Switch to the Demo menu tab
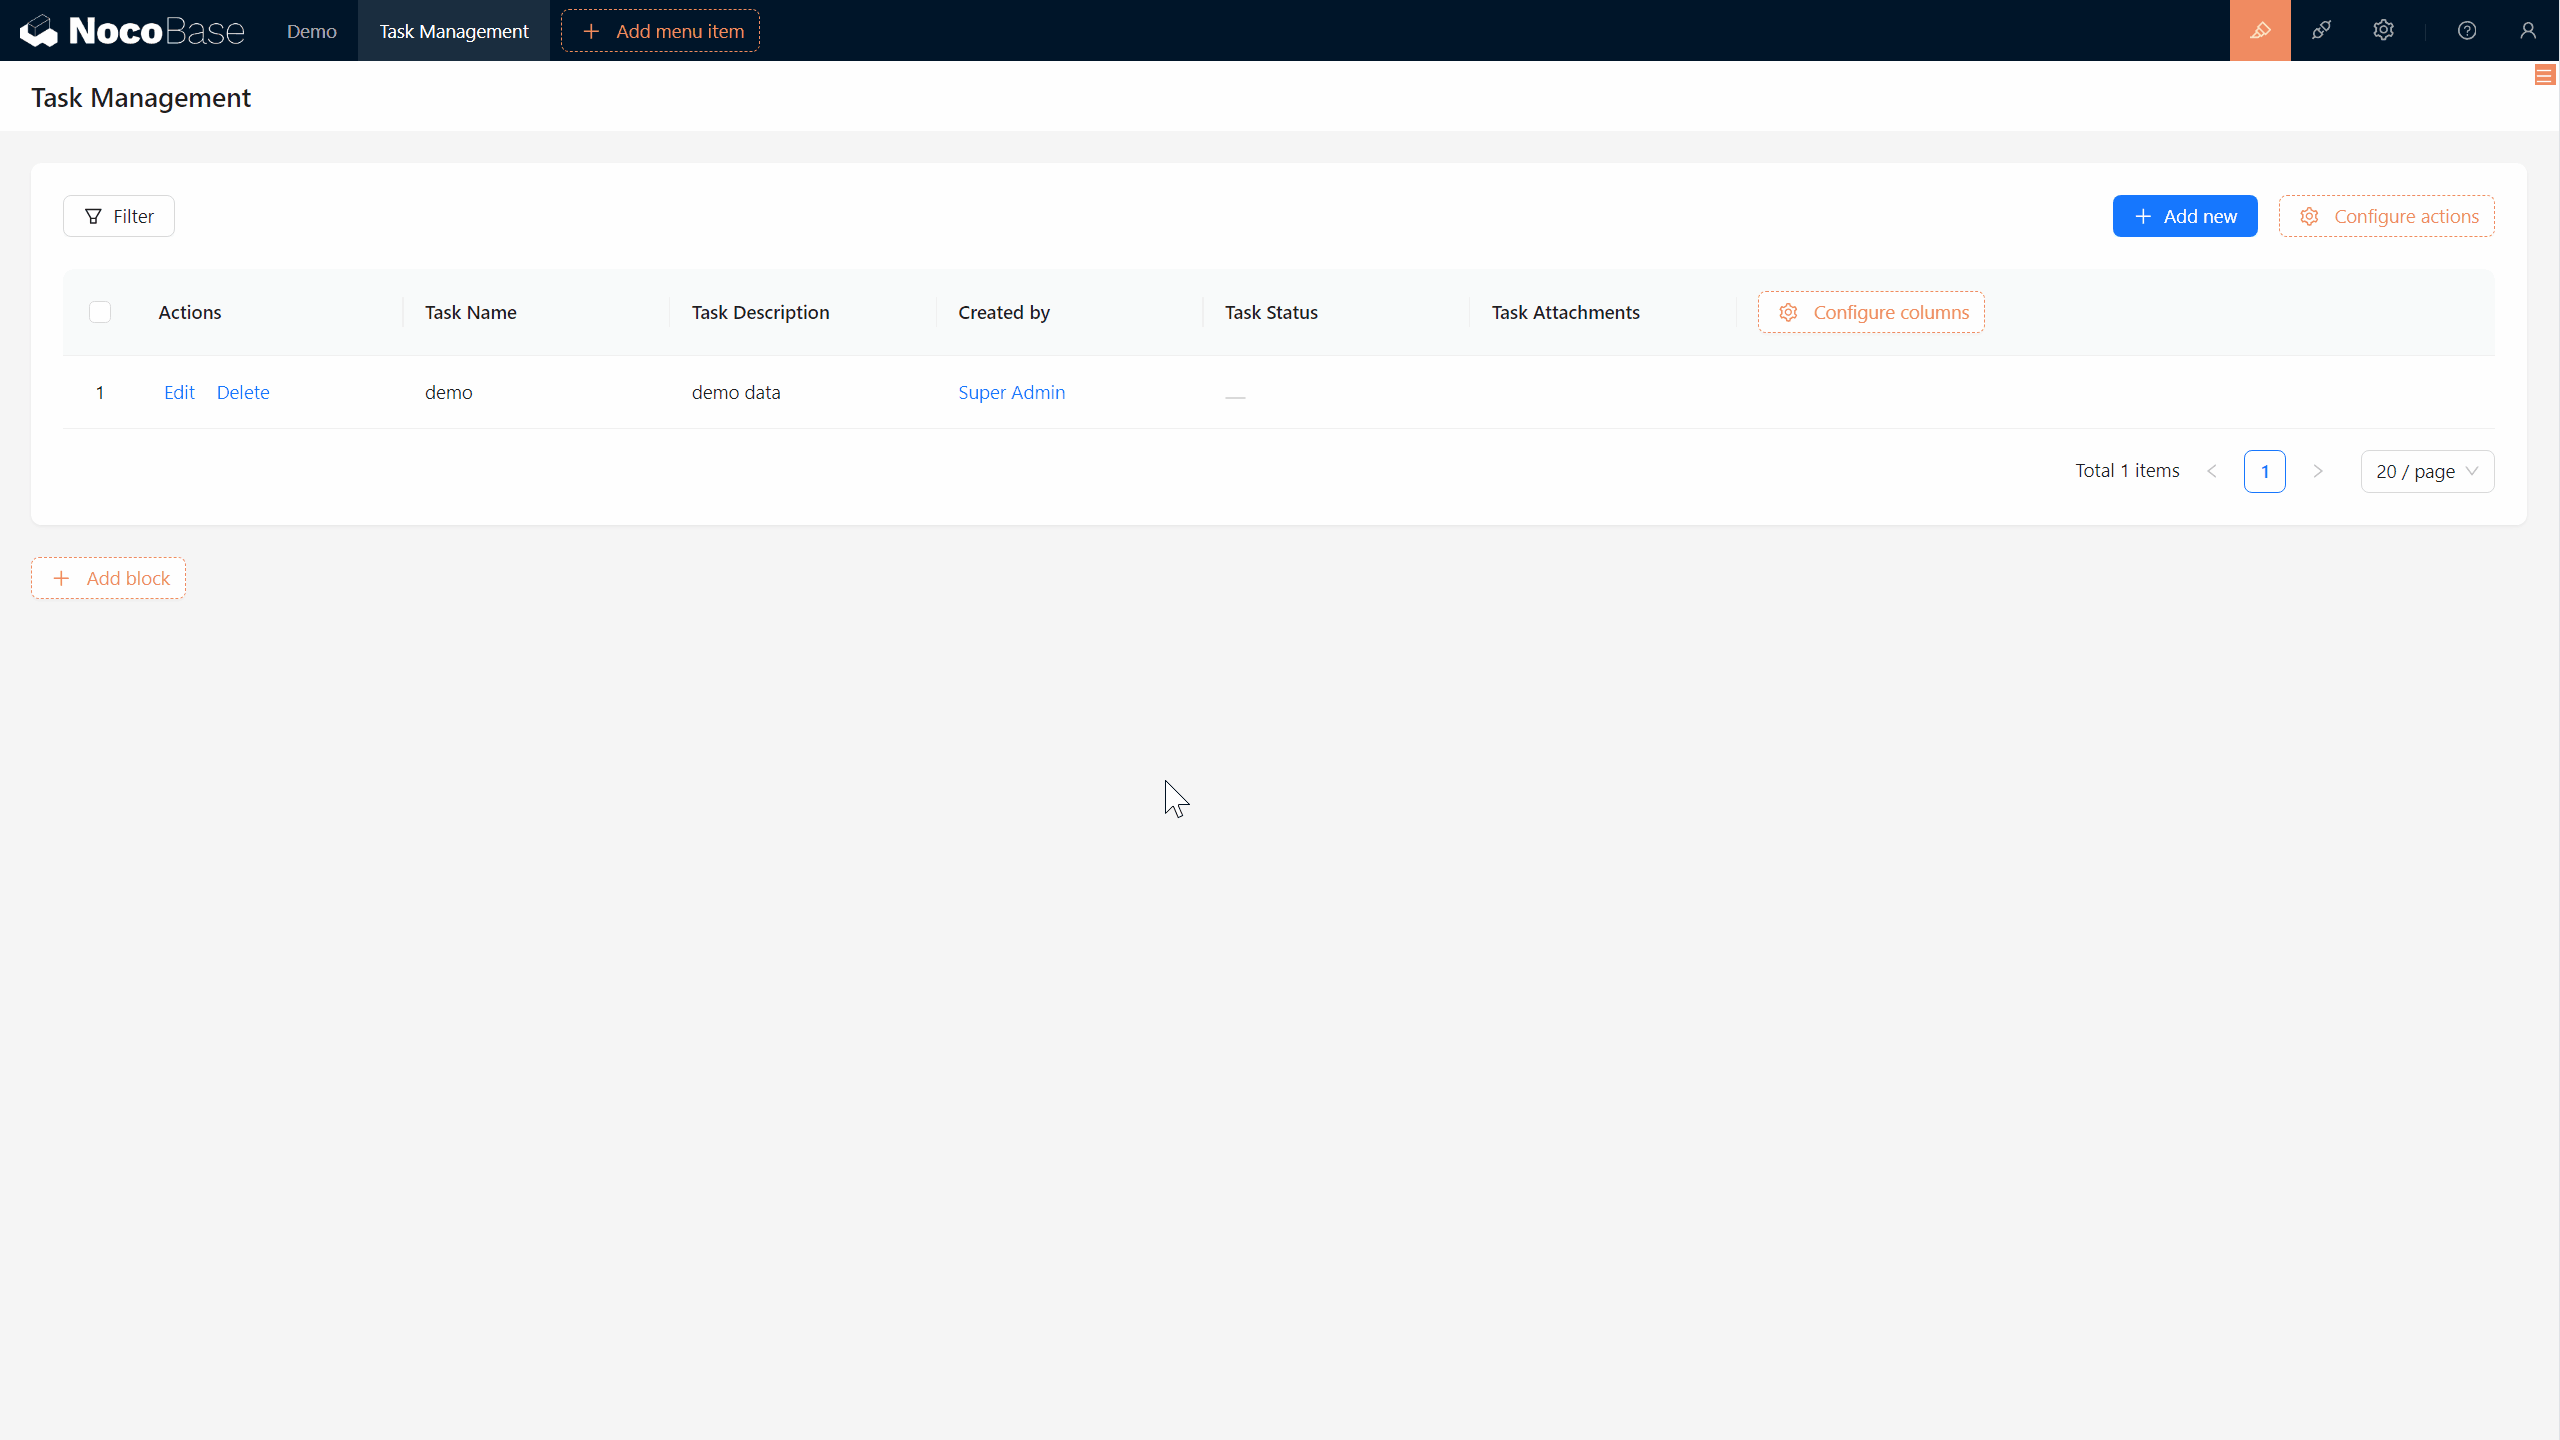The width and height of the screenshot is (2560, 1440). click(311, 31)
